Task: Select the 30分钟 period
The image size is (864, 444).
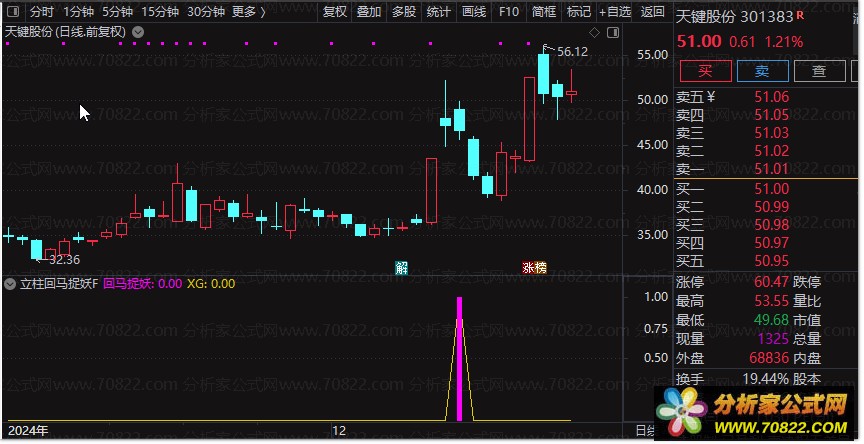Action: tap(206, 12)
